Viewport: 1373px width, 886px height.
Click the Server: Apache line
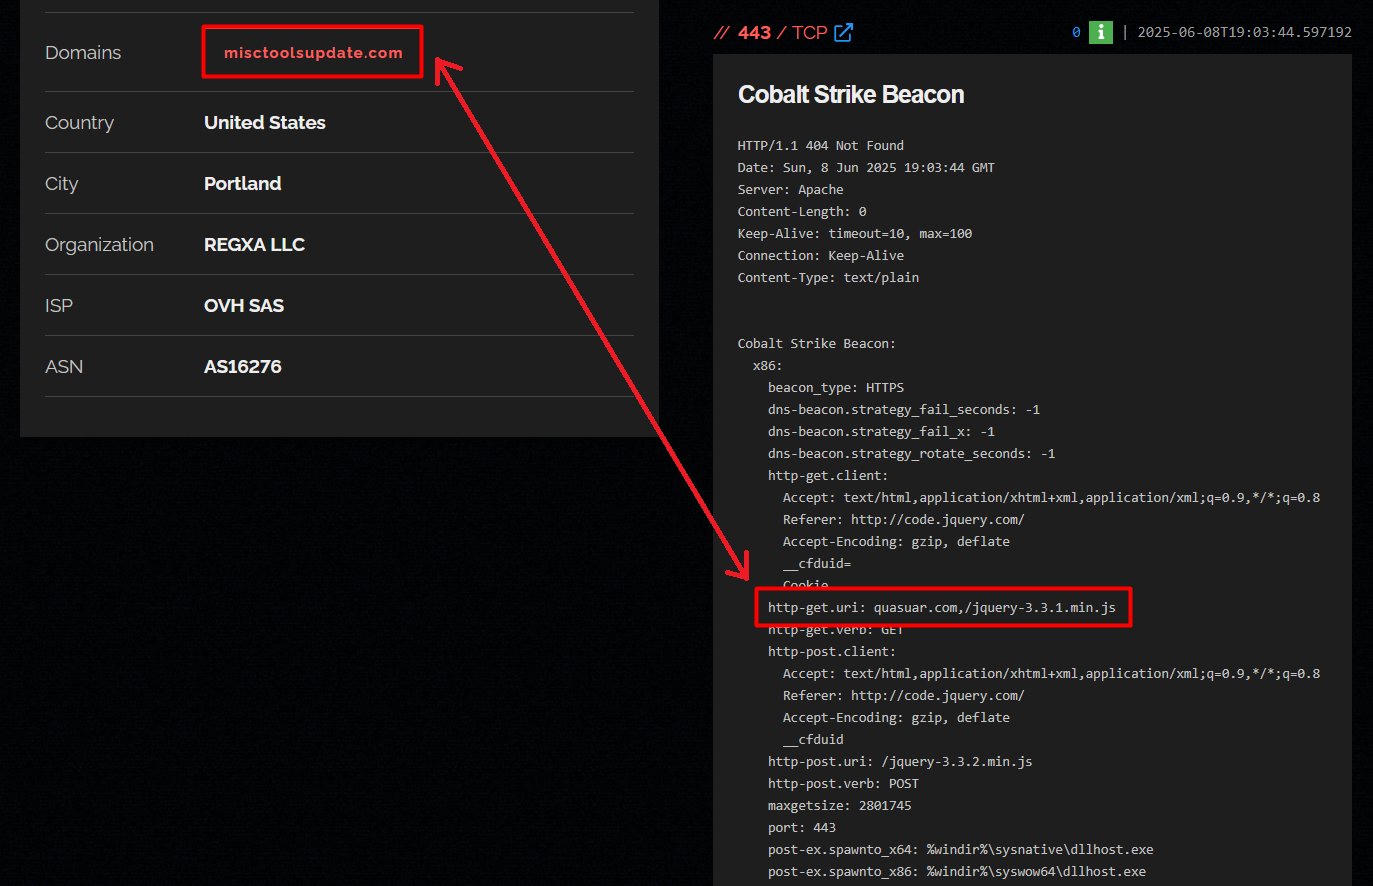click(x=791, y=190)
